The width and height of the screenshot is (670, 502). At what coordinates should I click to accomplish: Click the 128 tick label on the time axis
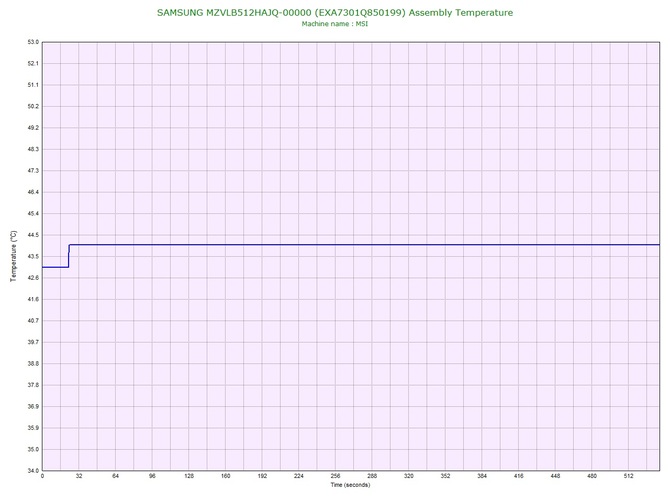click(x=189, y=476)
